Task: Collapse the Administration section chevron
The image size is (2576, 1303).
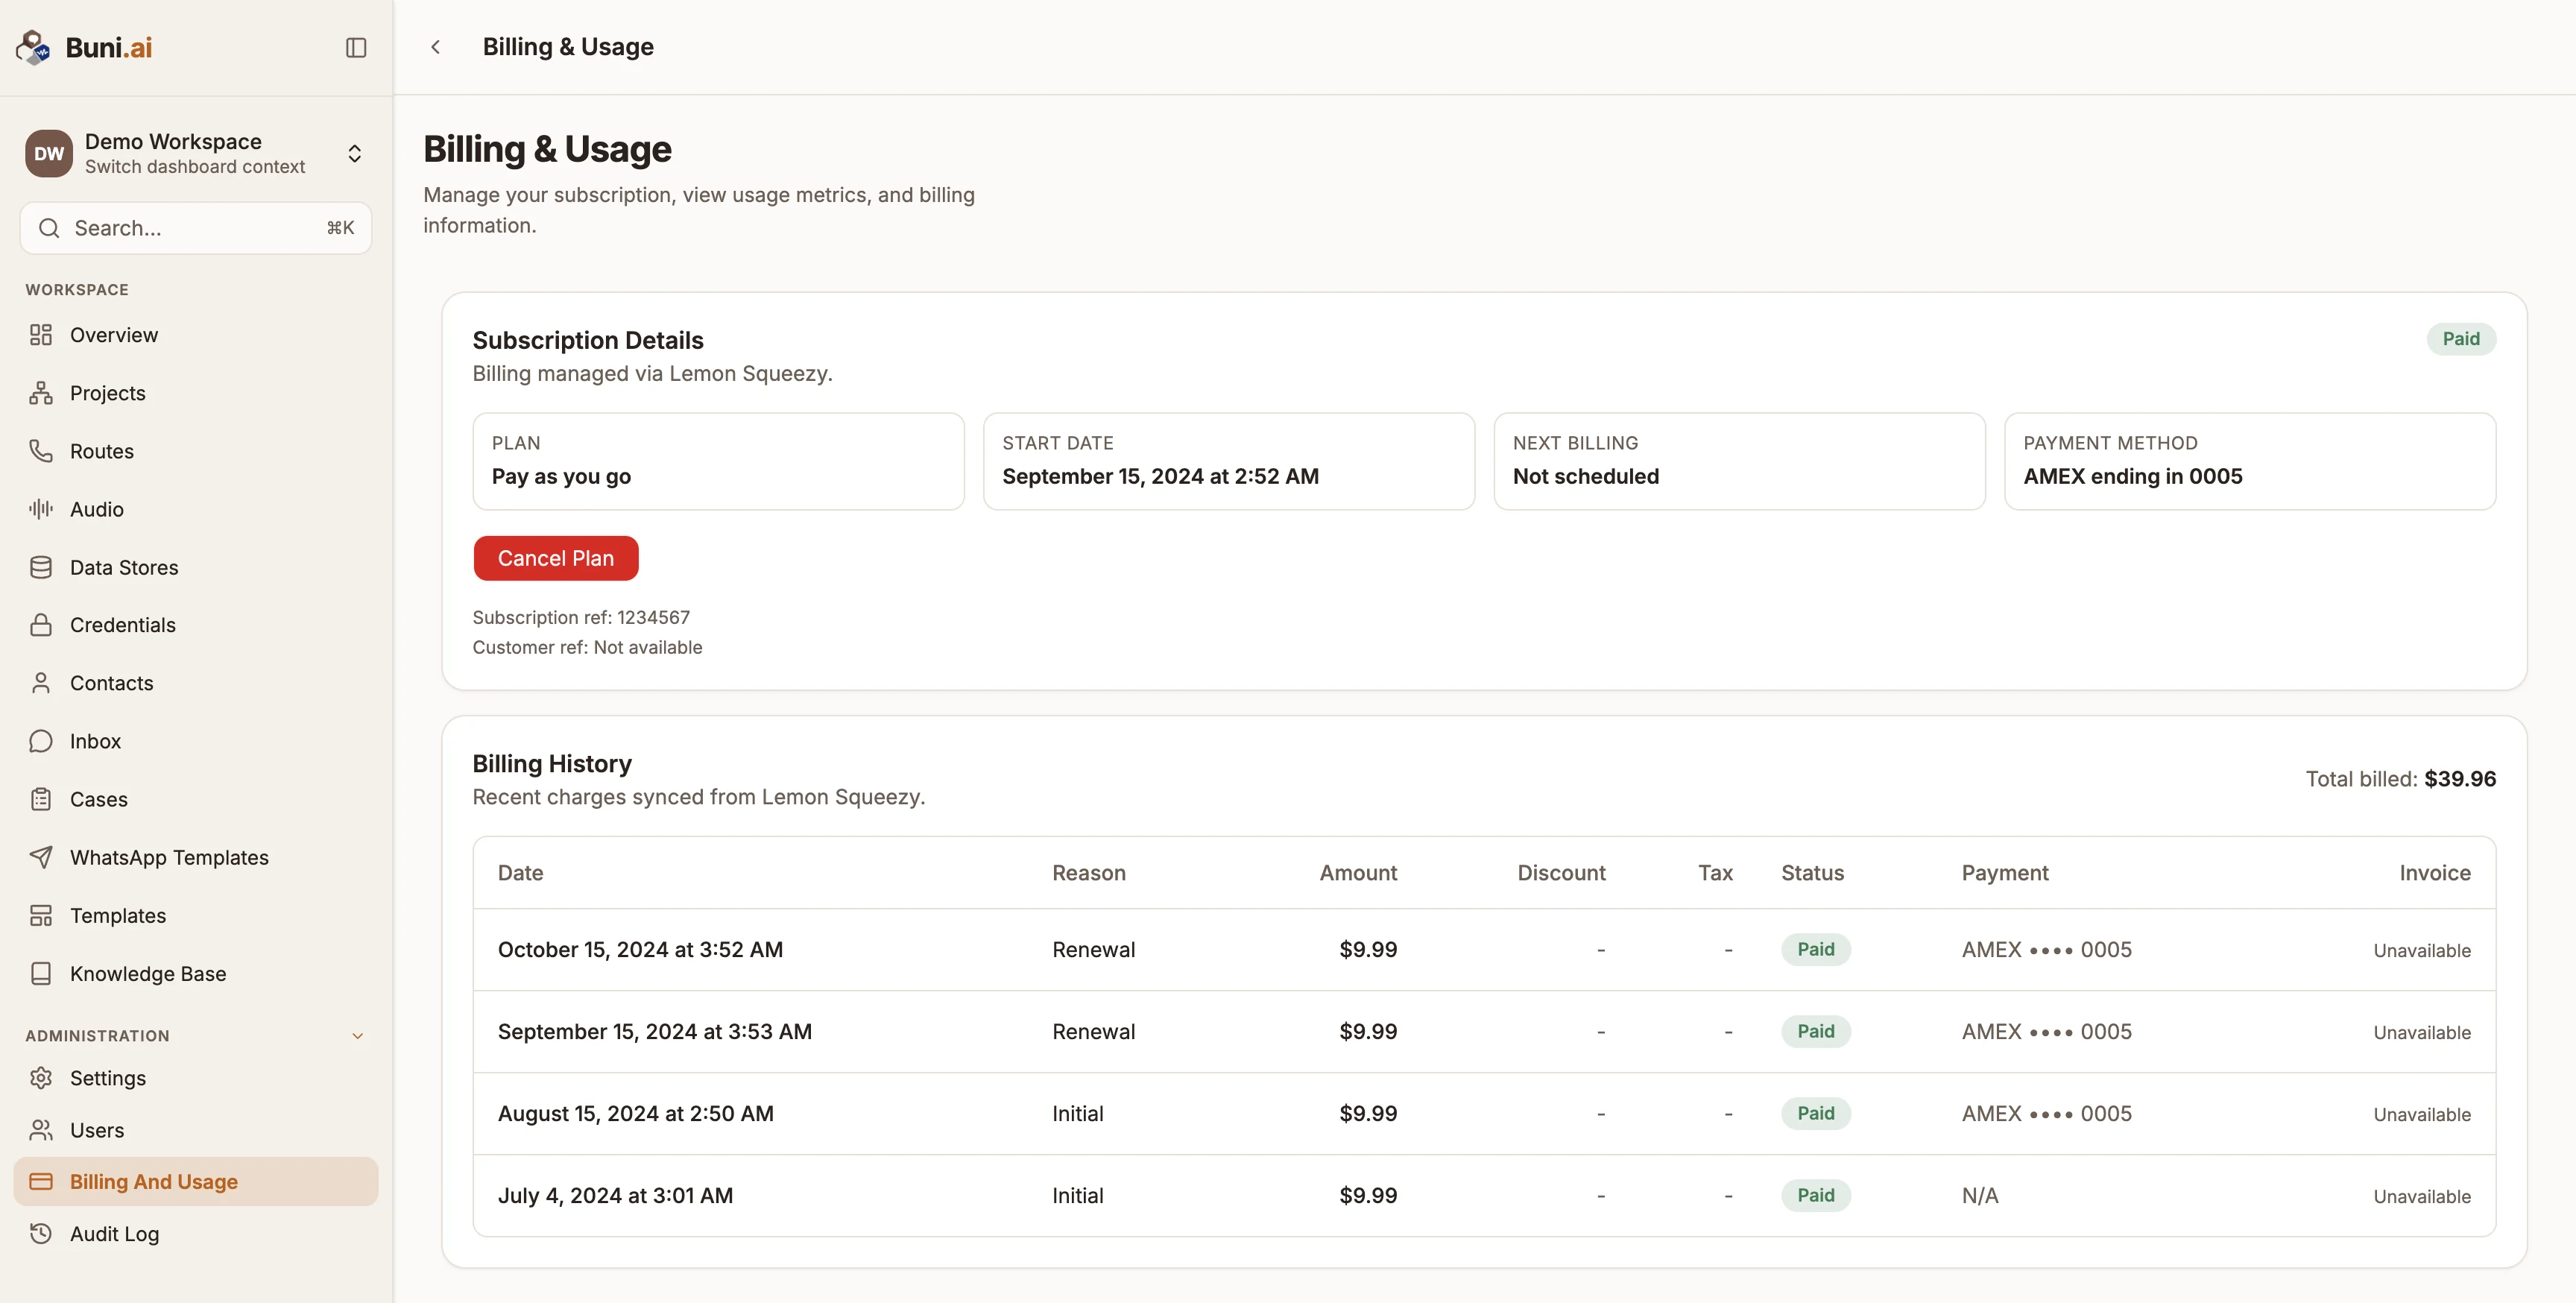Action: (x=357, y=1036)
